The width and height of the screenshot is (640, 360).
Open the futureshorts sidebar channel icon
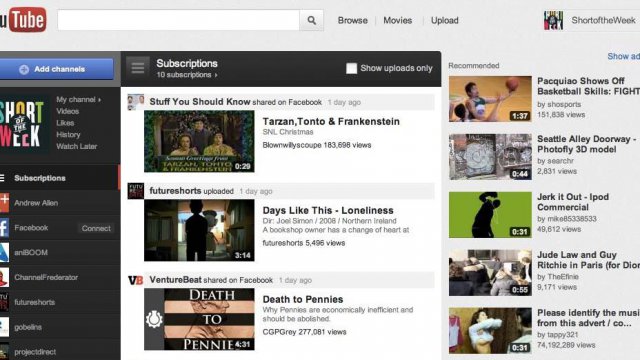tap(4, 302)
